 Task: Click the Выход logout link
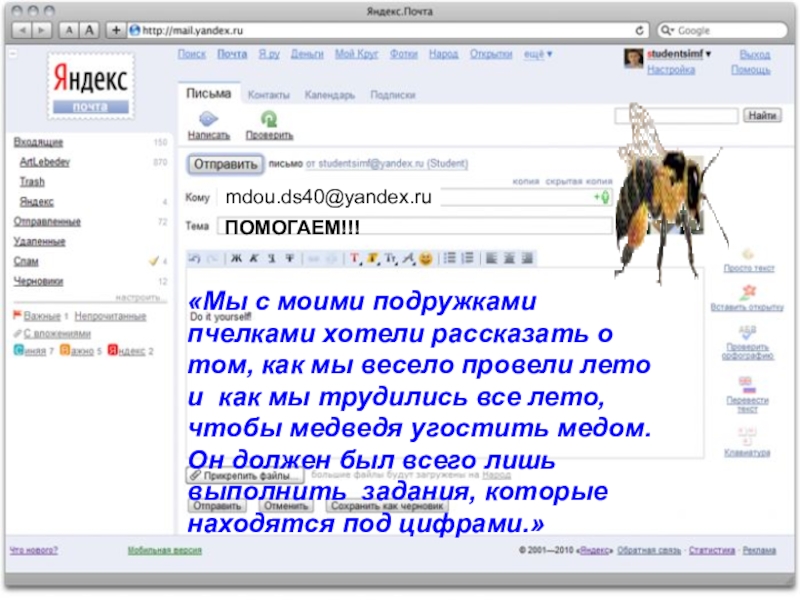click(755, 55)
